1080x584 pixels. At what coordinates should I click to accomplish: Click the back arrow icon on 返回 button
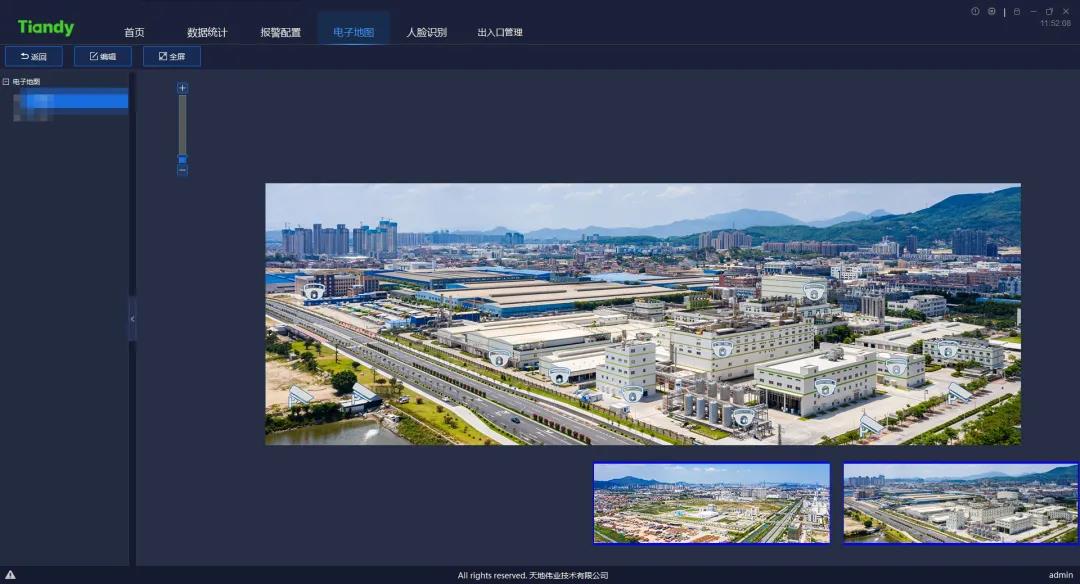coord(25,56)
